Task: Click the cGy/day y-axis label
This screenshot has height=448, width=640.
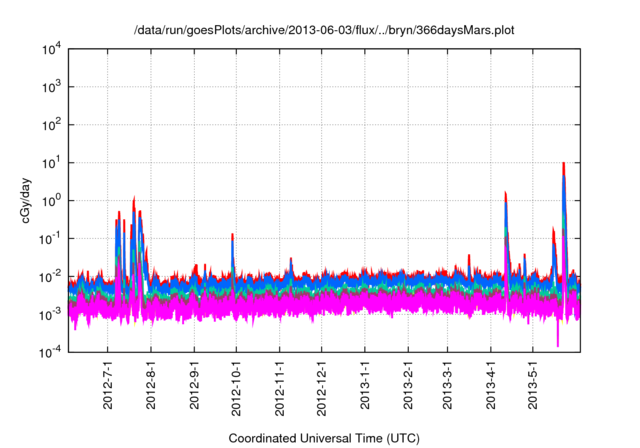Action: pos(29,200)
